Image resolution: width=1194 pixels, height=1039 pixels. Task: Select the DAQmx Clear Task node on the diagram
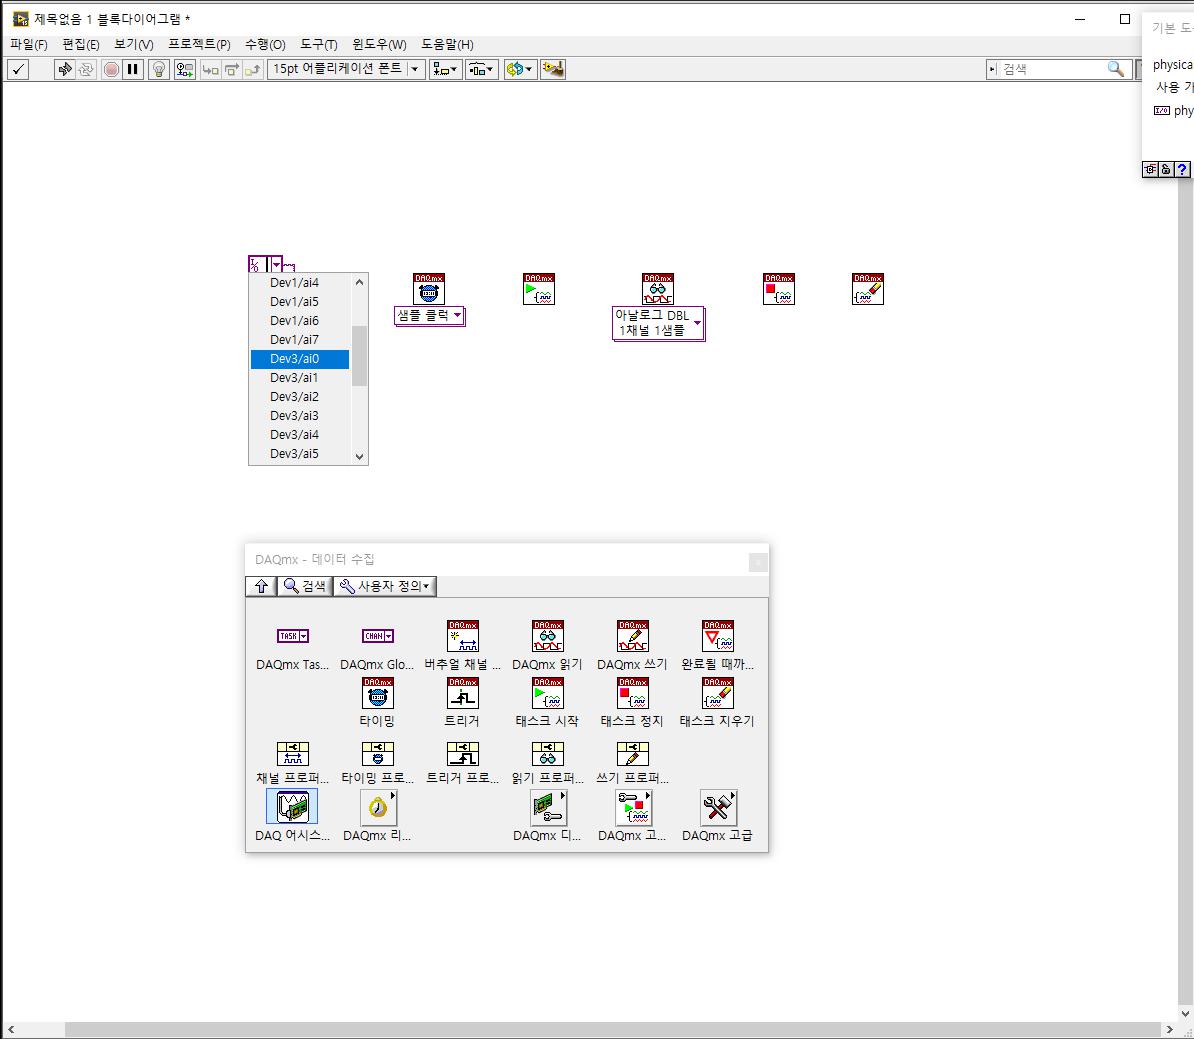868,289
